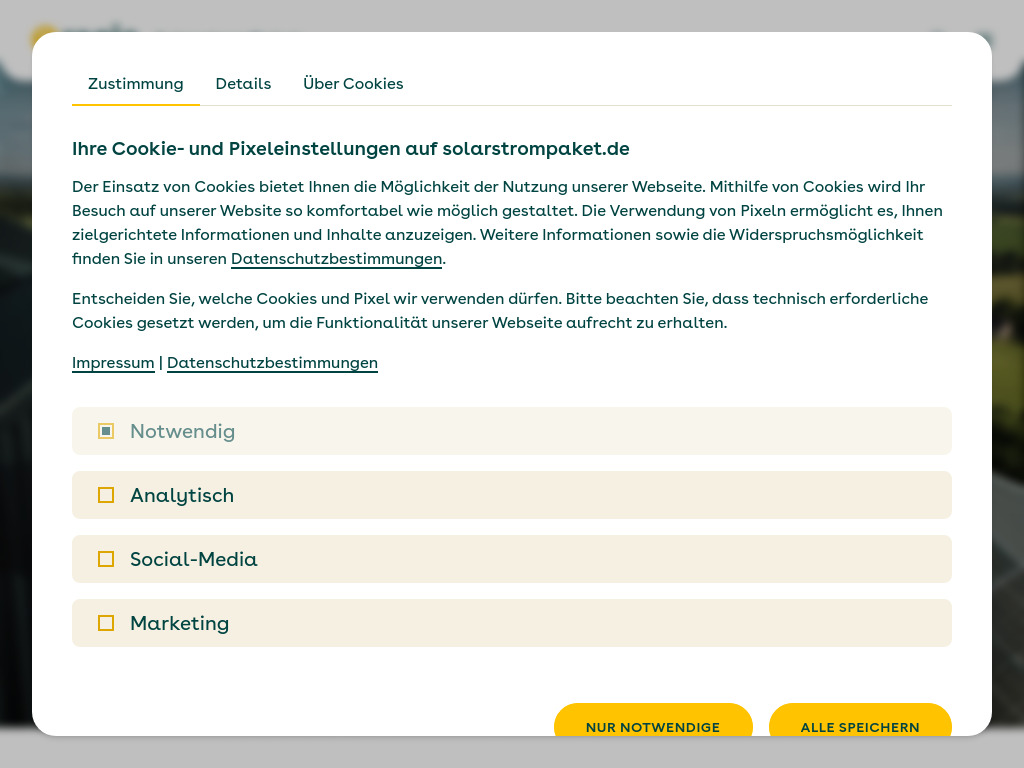Toggle Analytisch by clicking its label text

pos(182,494)
